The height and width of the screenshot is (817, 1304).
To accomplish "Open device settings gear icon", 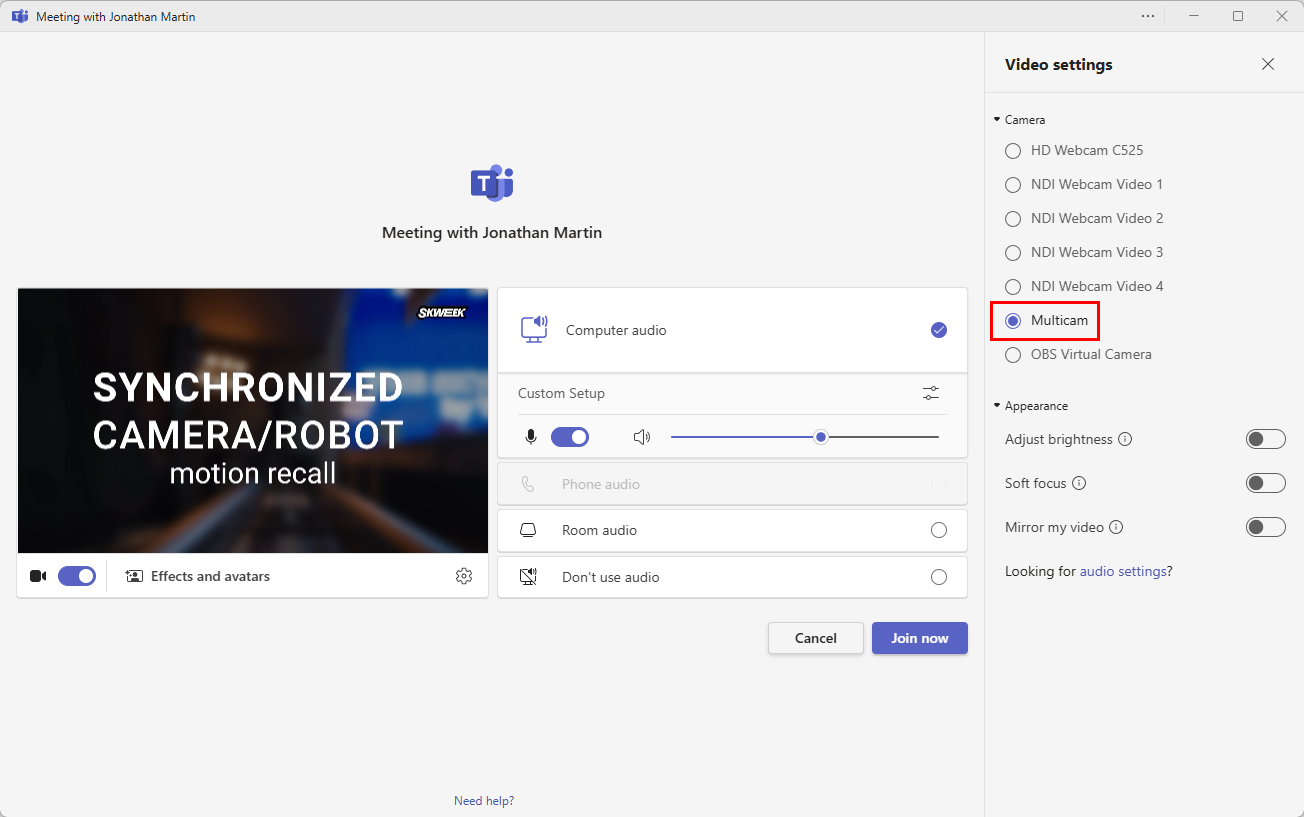I will tap(463, 576).
